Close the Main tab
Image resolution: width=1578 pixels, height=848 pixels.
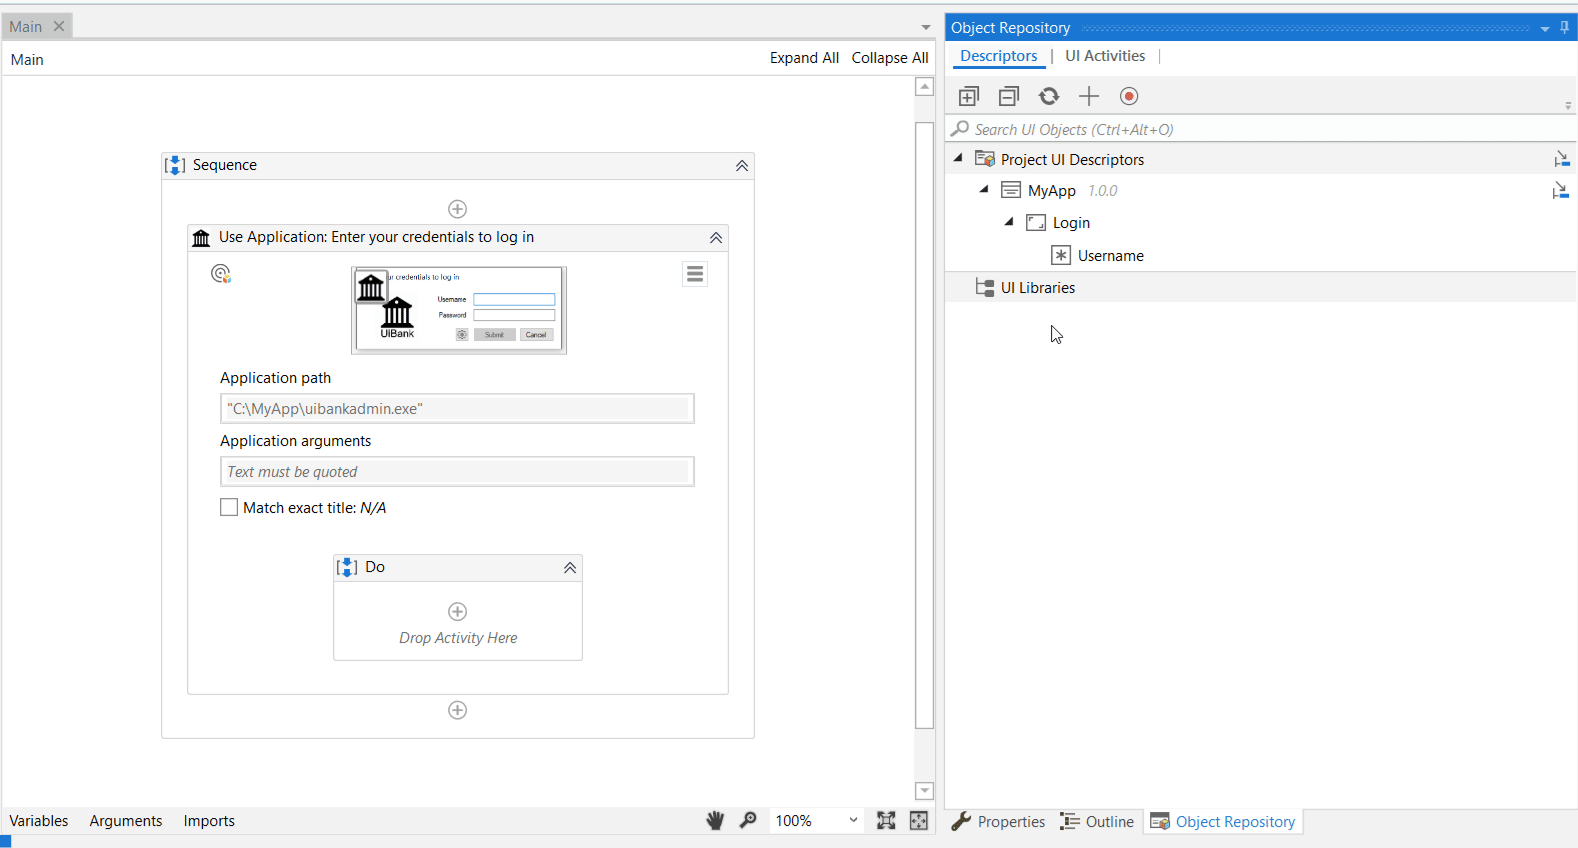tap(59, 26)
